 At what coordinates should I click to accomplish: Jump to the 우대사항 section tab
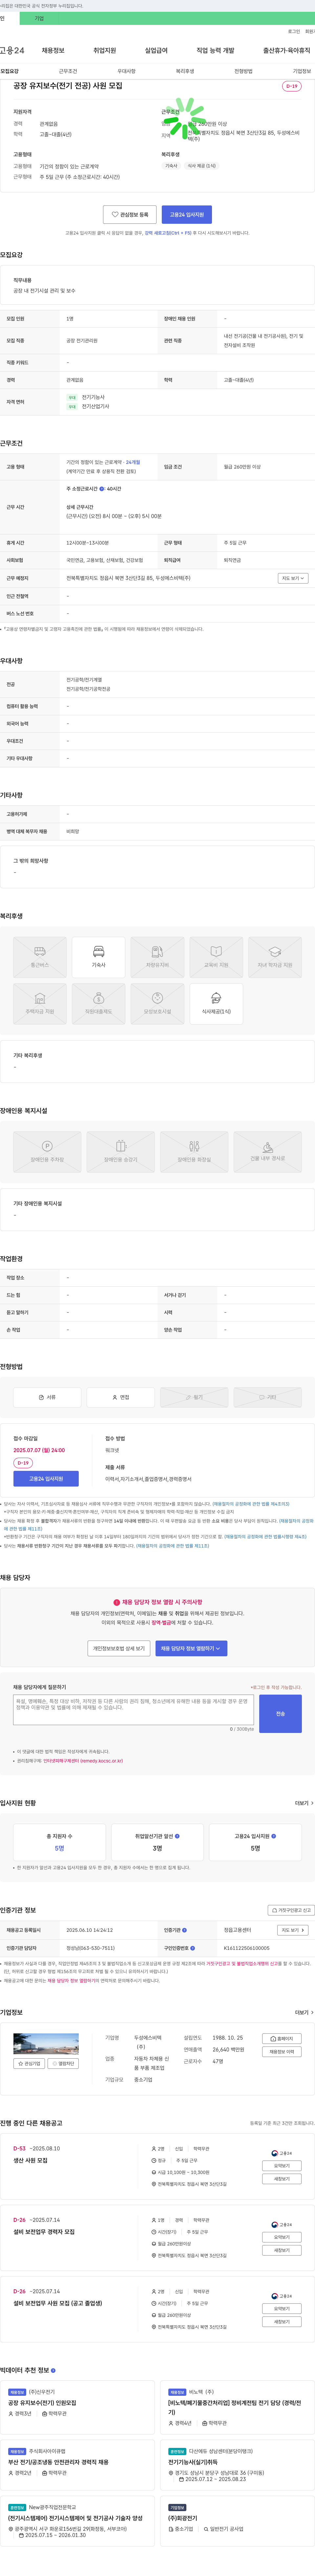126,71
